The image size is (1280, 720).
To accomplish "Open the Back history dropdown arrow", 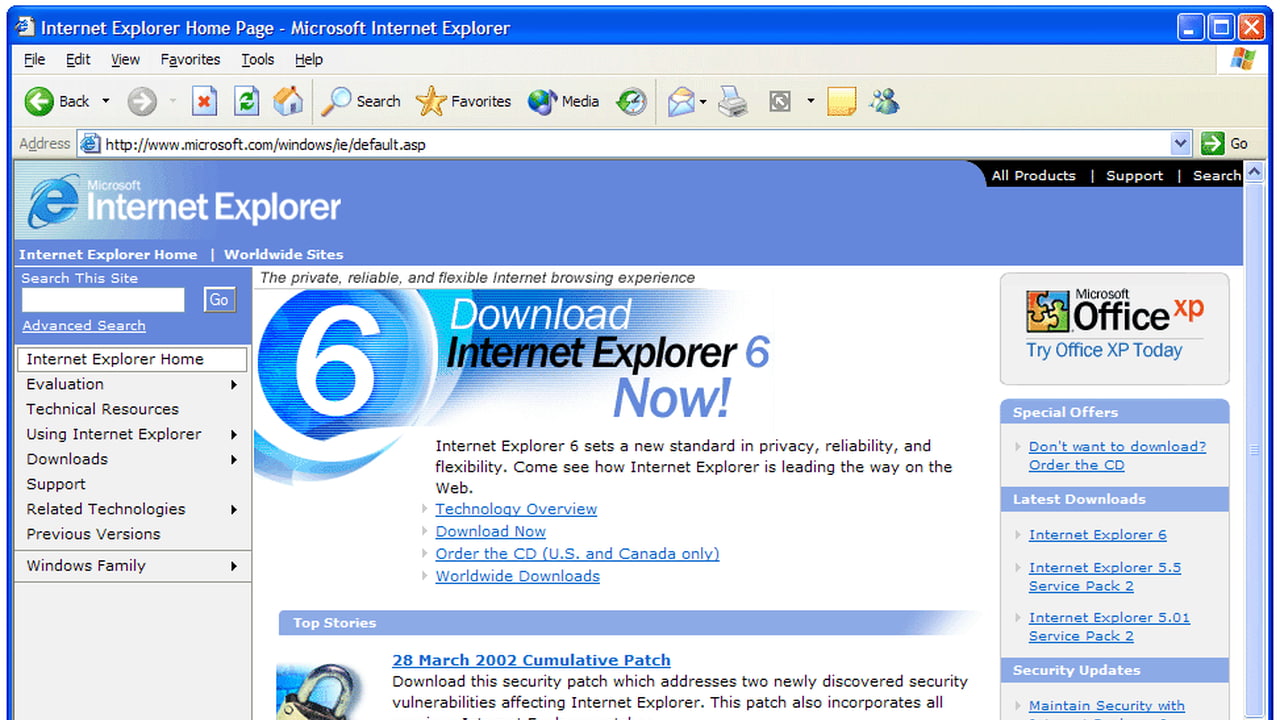I will click(x=106, y=101).
